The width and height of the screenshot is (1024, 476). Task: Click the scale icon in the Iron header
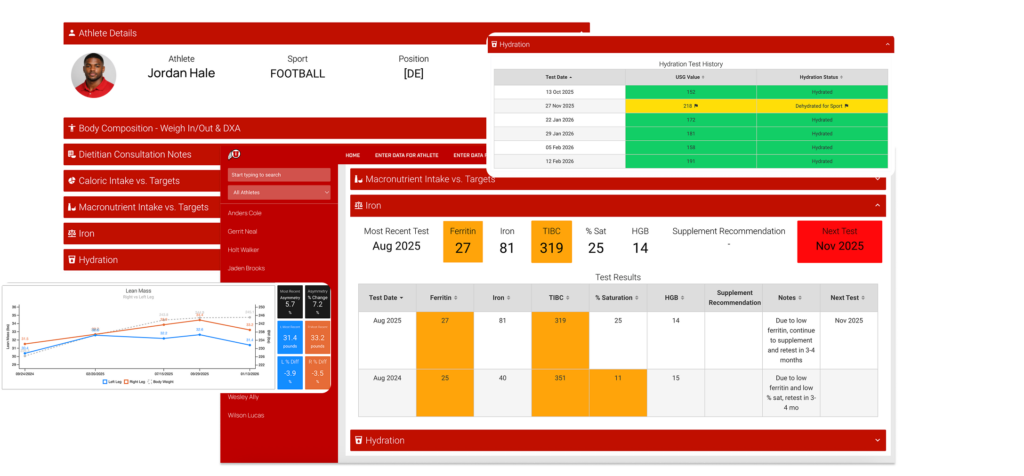358,205
